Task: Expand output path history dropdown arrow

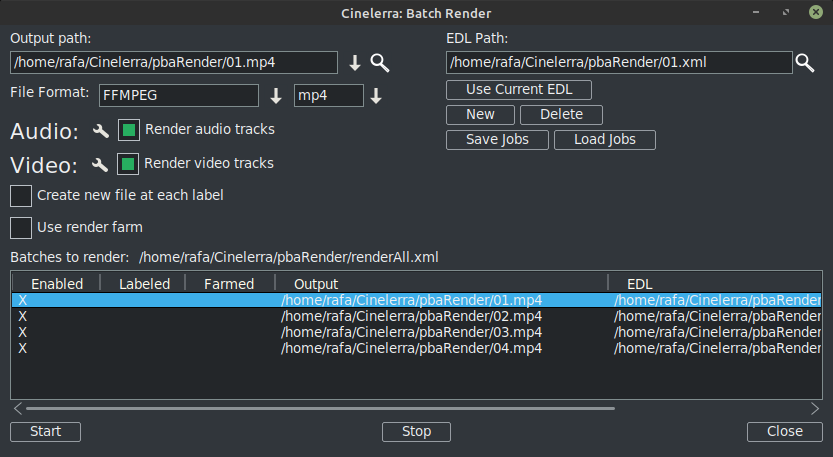Action: (354, 63)
